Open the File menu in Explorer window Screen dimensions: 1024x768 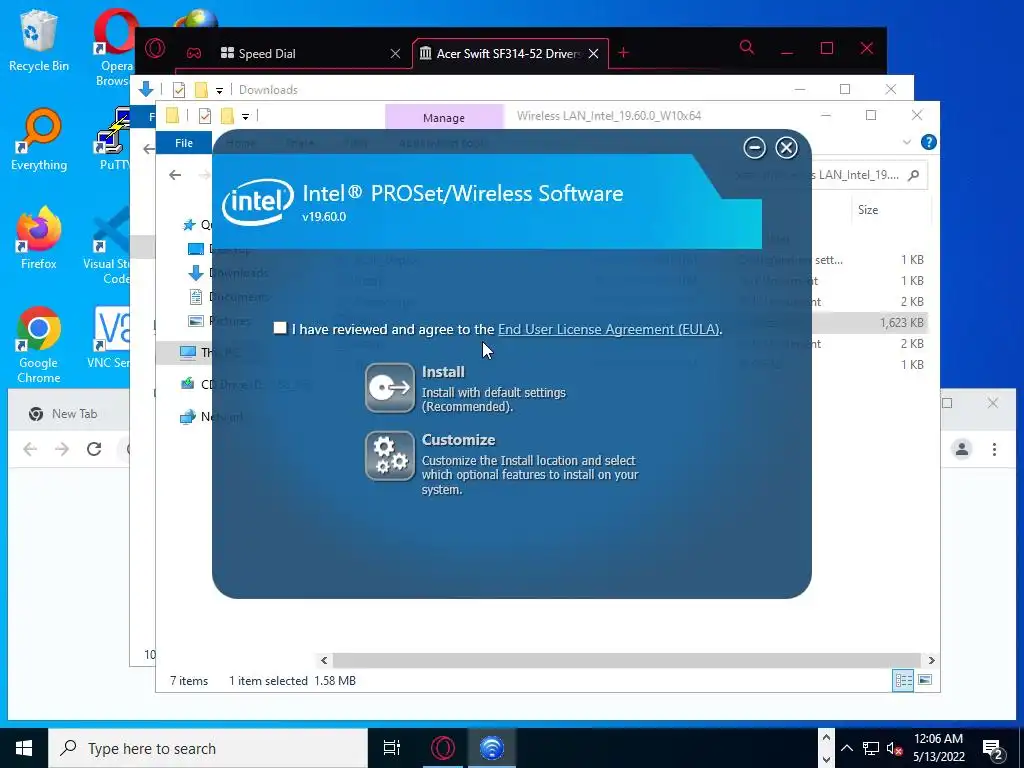click(x=184, y=143)
